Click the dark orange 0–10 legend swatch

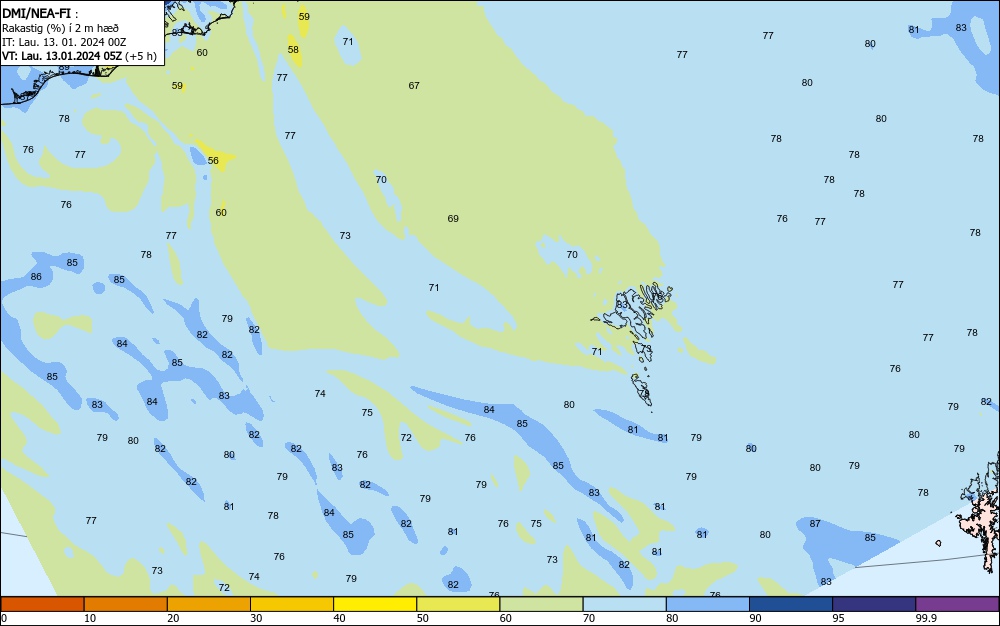click(x=42, y=604)
